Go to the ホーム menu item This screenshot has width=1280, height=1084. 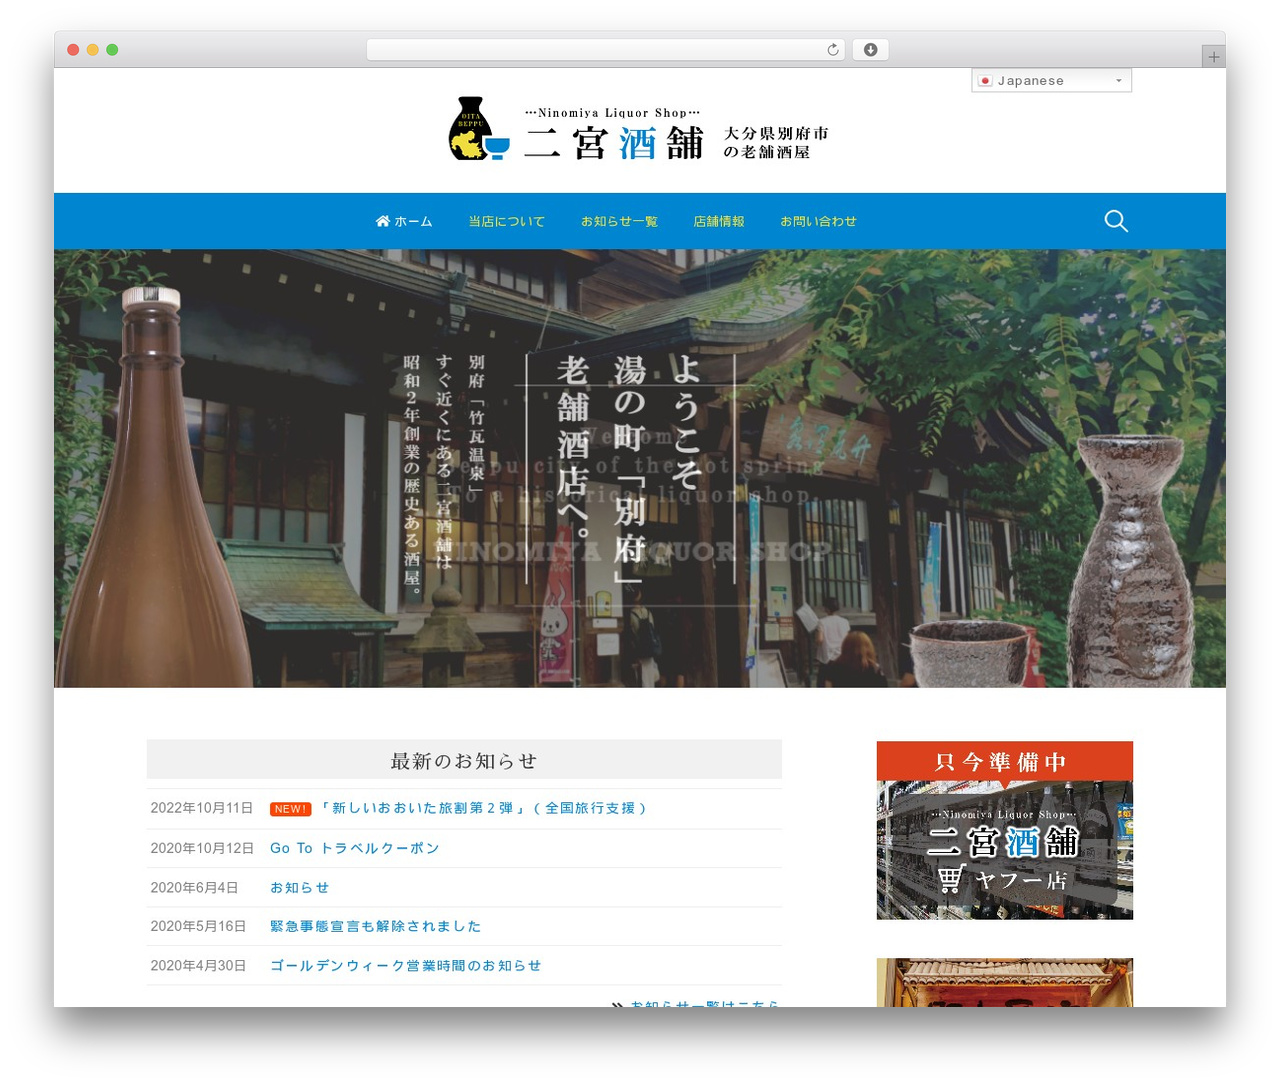pyautogui.click(x=404, y=221)
